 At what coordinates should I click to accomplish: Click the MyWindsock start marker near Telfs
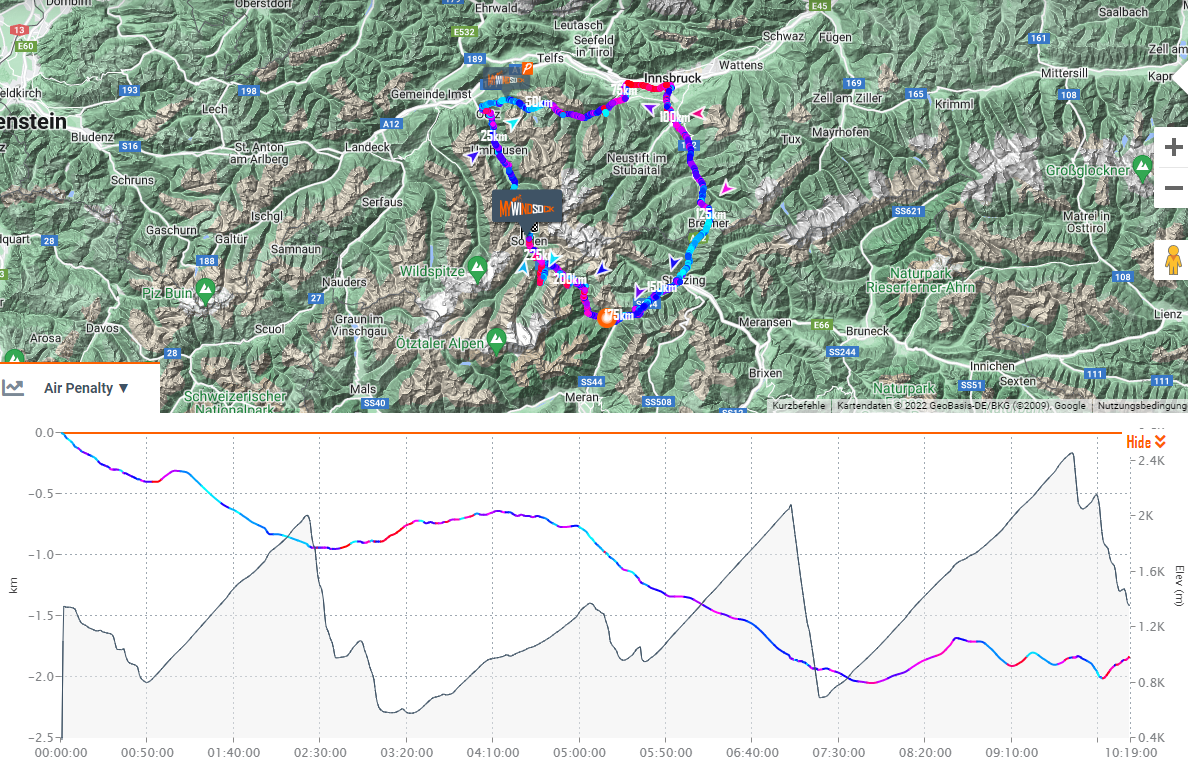click(x=502, y=78)
